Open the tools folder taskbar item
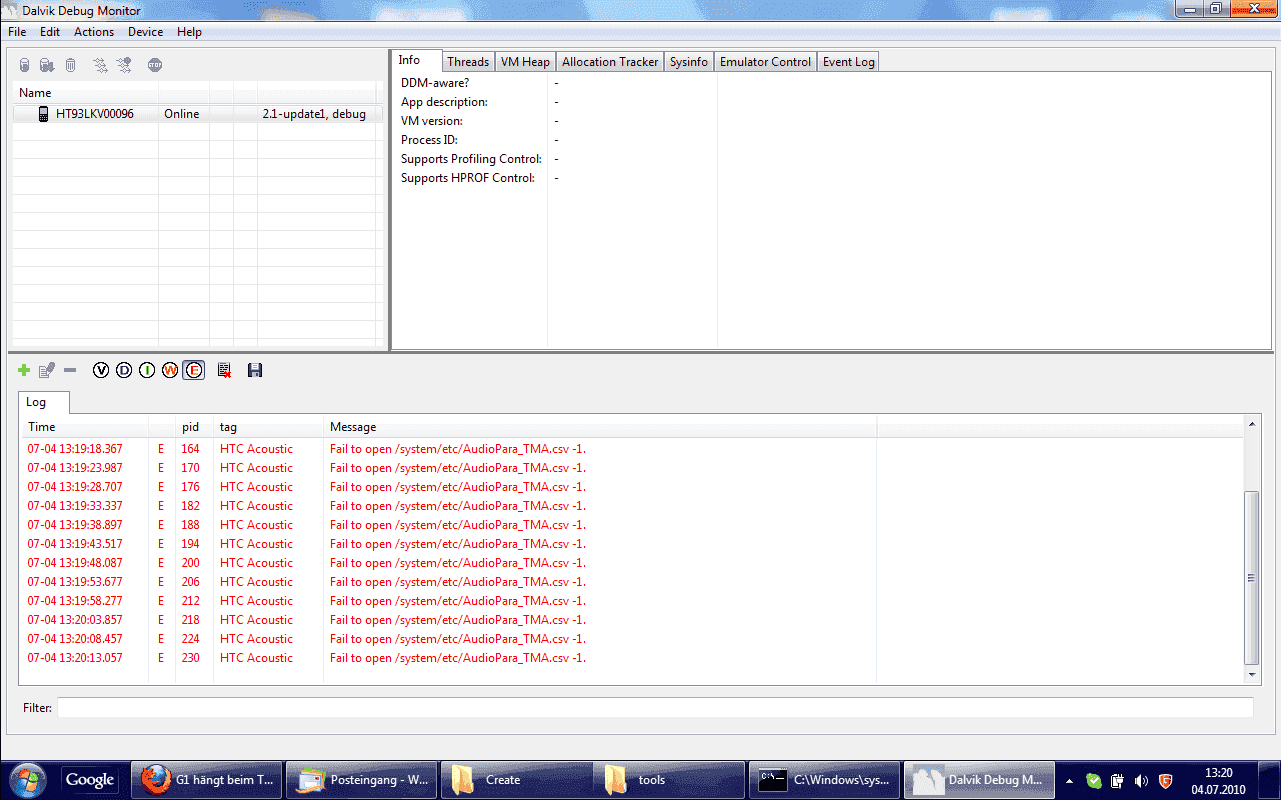 pyautogui.click(x=670, y=780)
